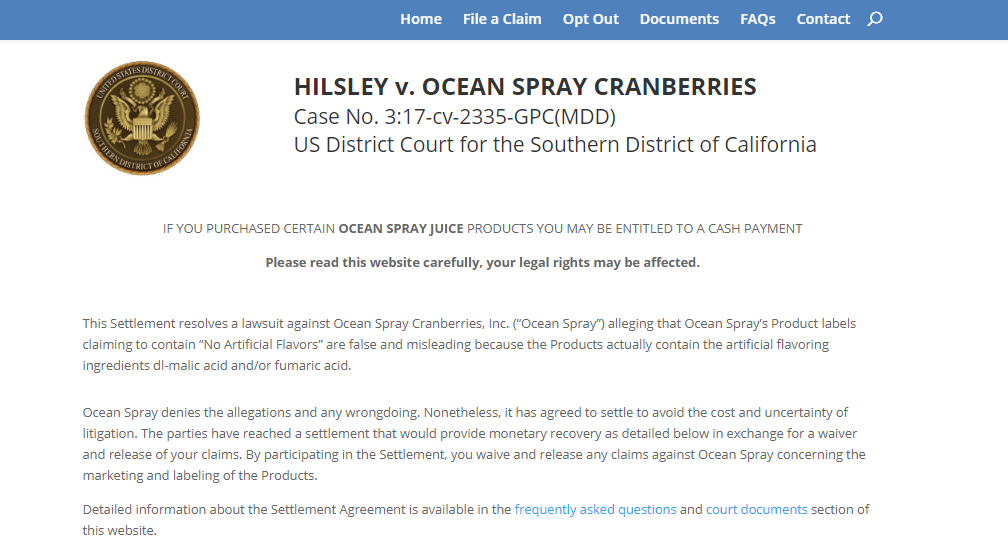Click the District Court seal logo
The width and height of the screenshot is (1008, 560).
(142, 118)
